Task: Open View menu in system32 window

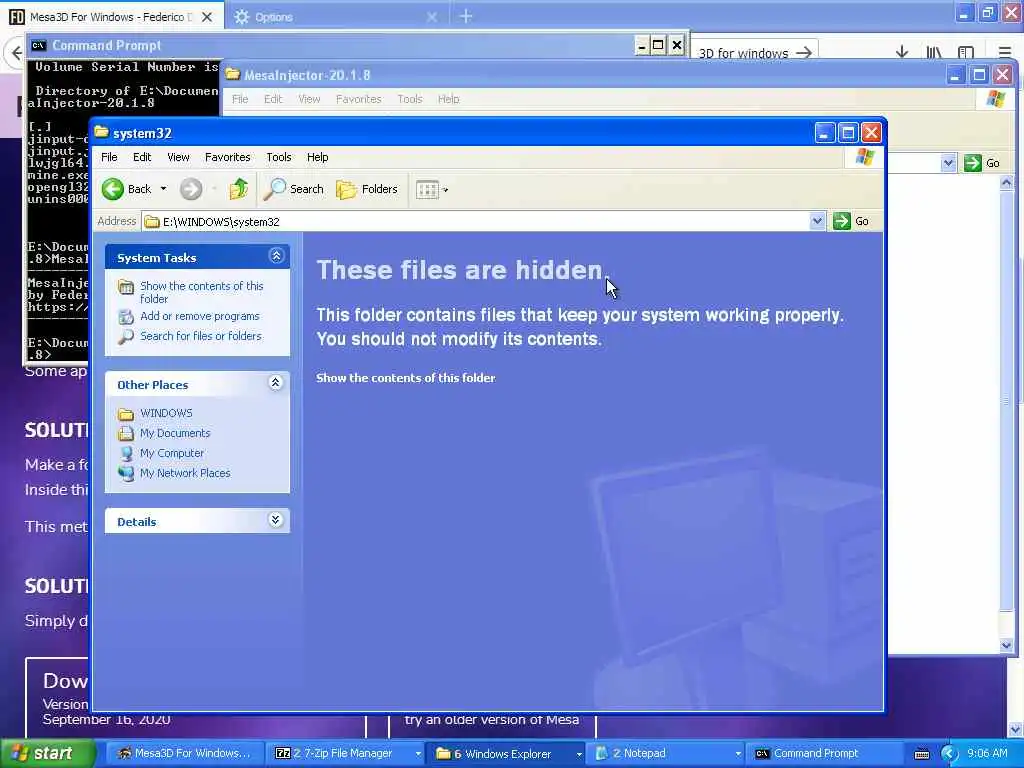Action: pyautogui.click(x=178, y=157)
